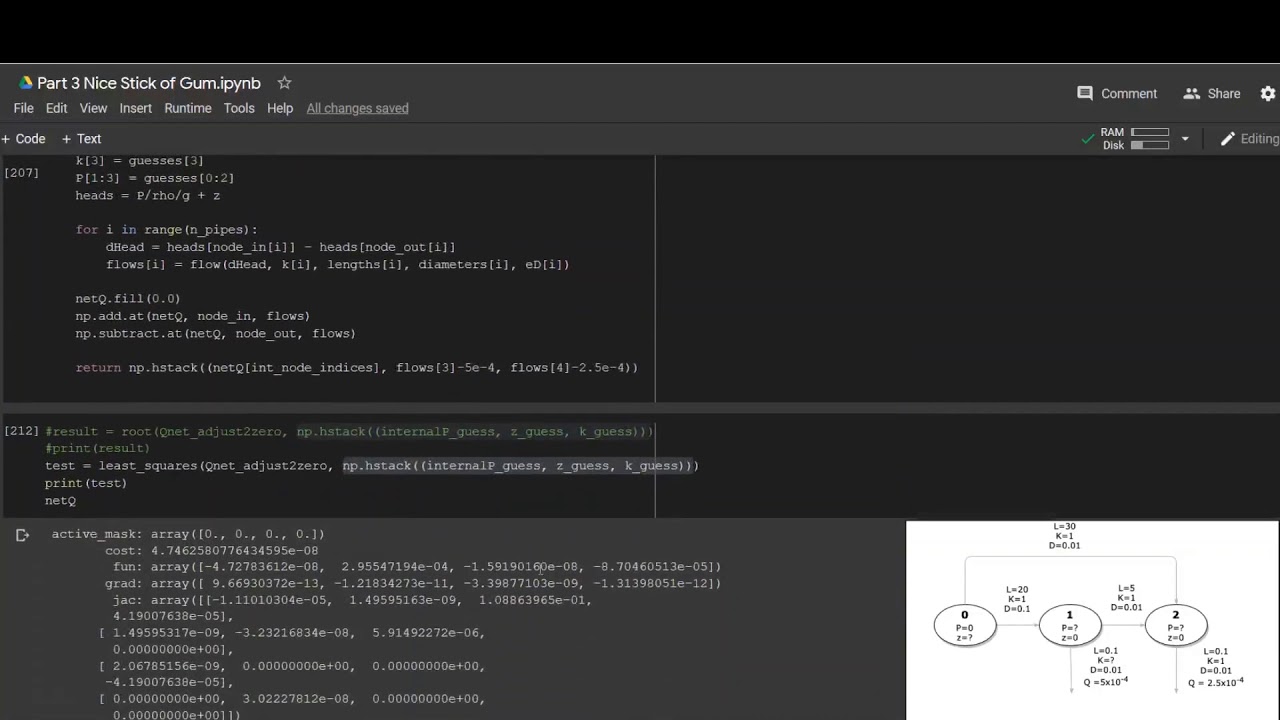The height and width of the screenshot is (720, 1280).
Task: Click the 'heads = P/rho/g + z' line
Action: [x=148, y=195]
